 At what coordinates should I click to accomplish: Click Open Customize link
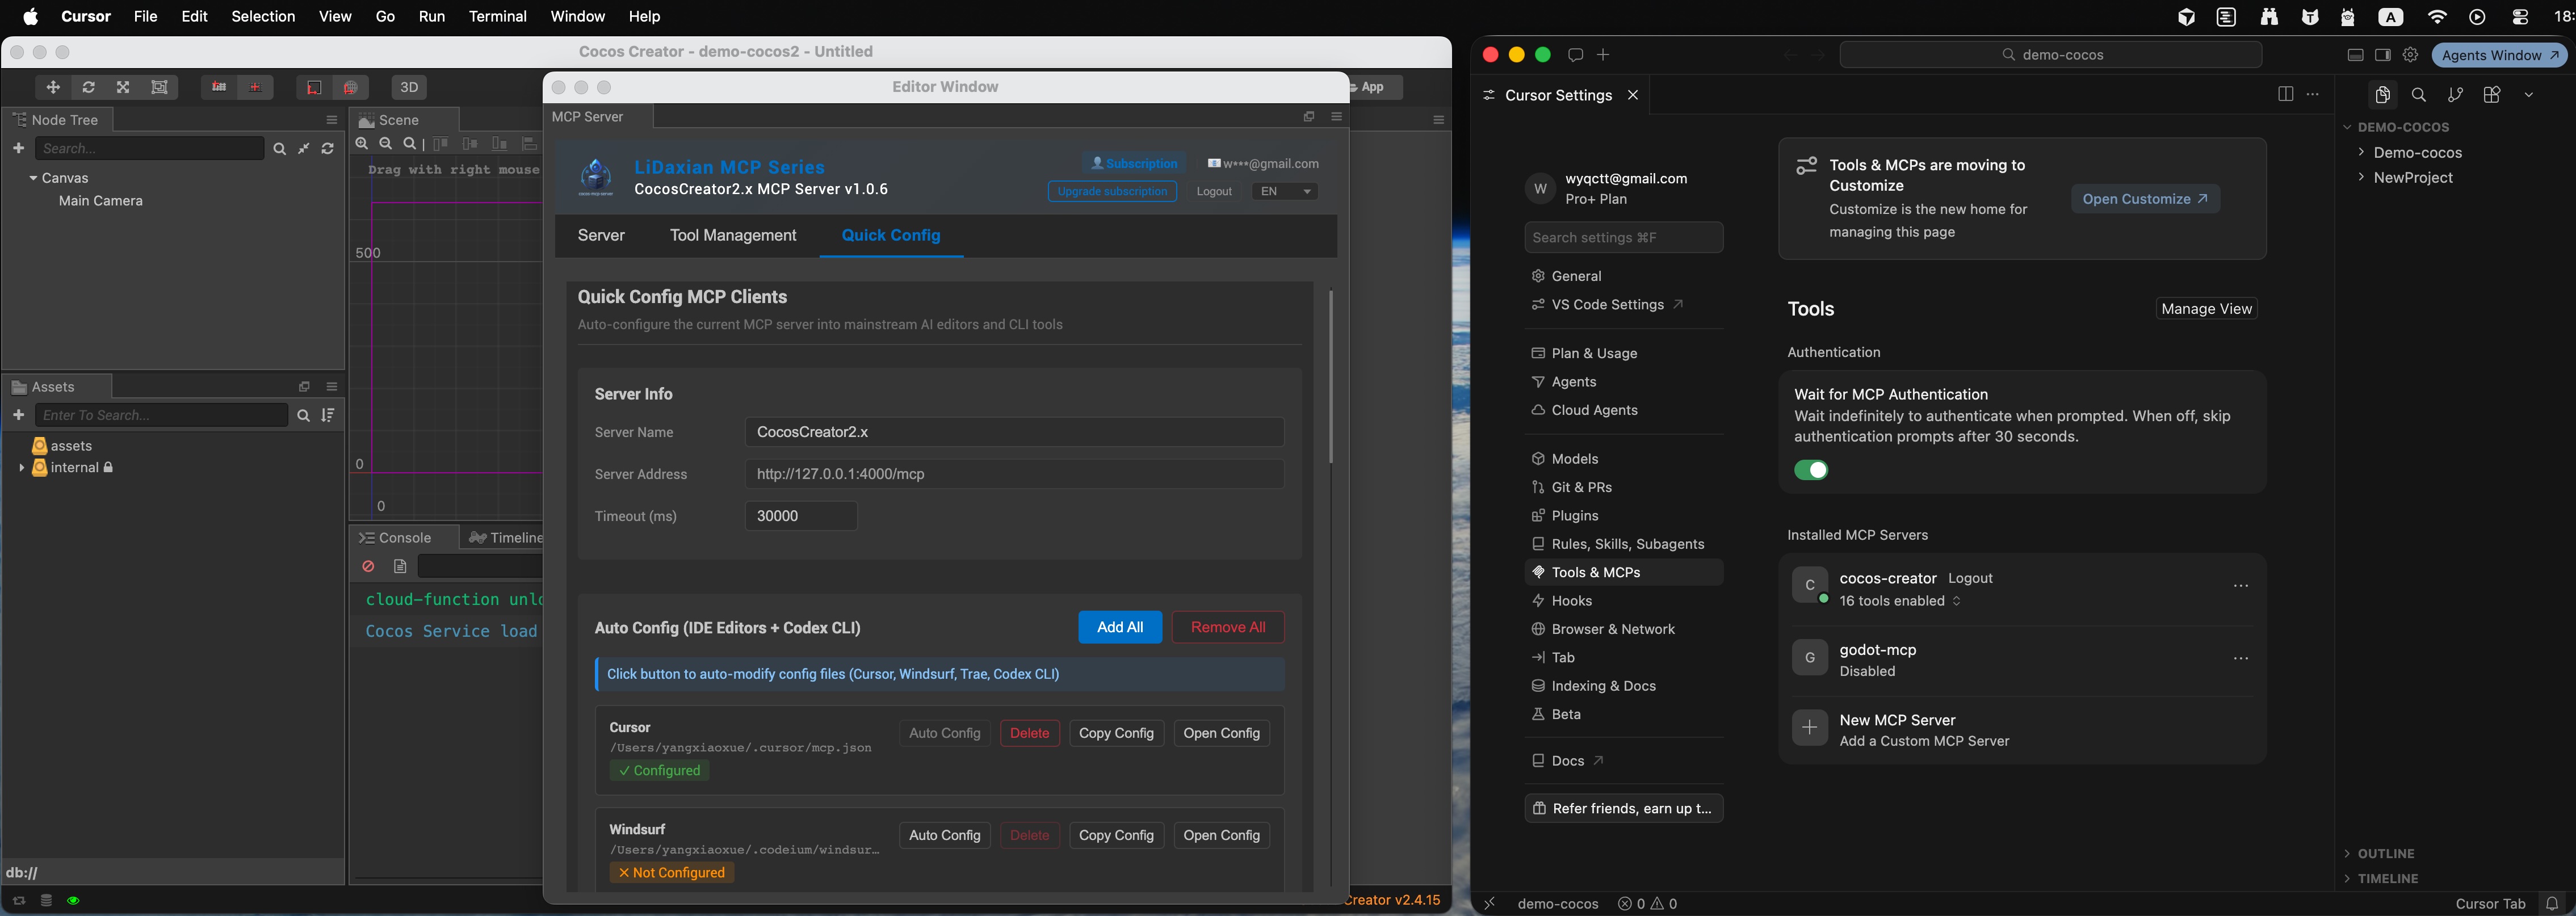[x=2145, y=199]
